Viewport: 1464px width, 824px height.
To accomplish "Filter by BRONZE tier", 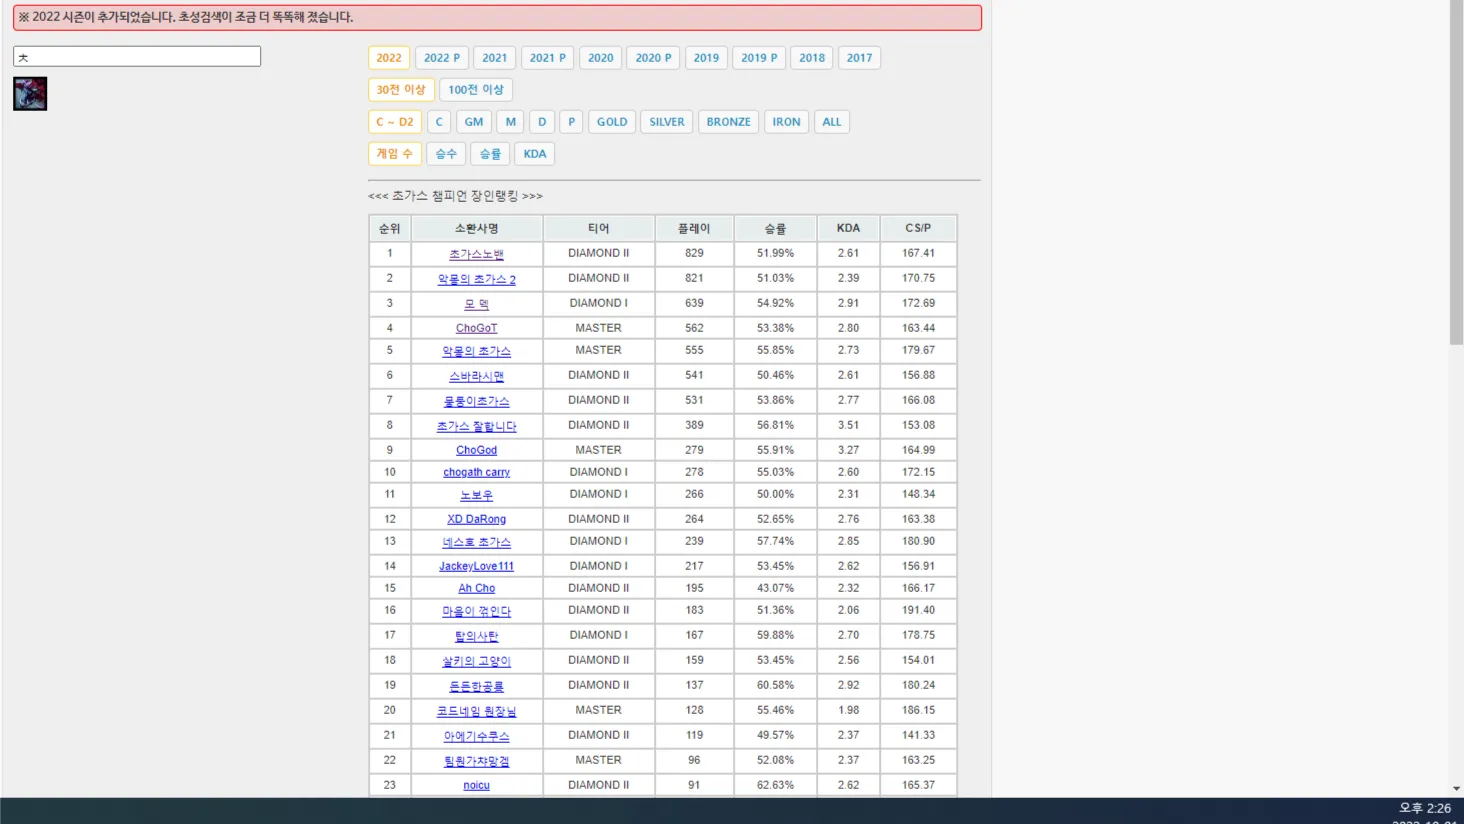I will click(x=729, y=122).
